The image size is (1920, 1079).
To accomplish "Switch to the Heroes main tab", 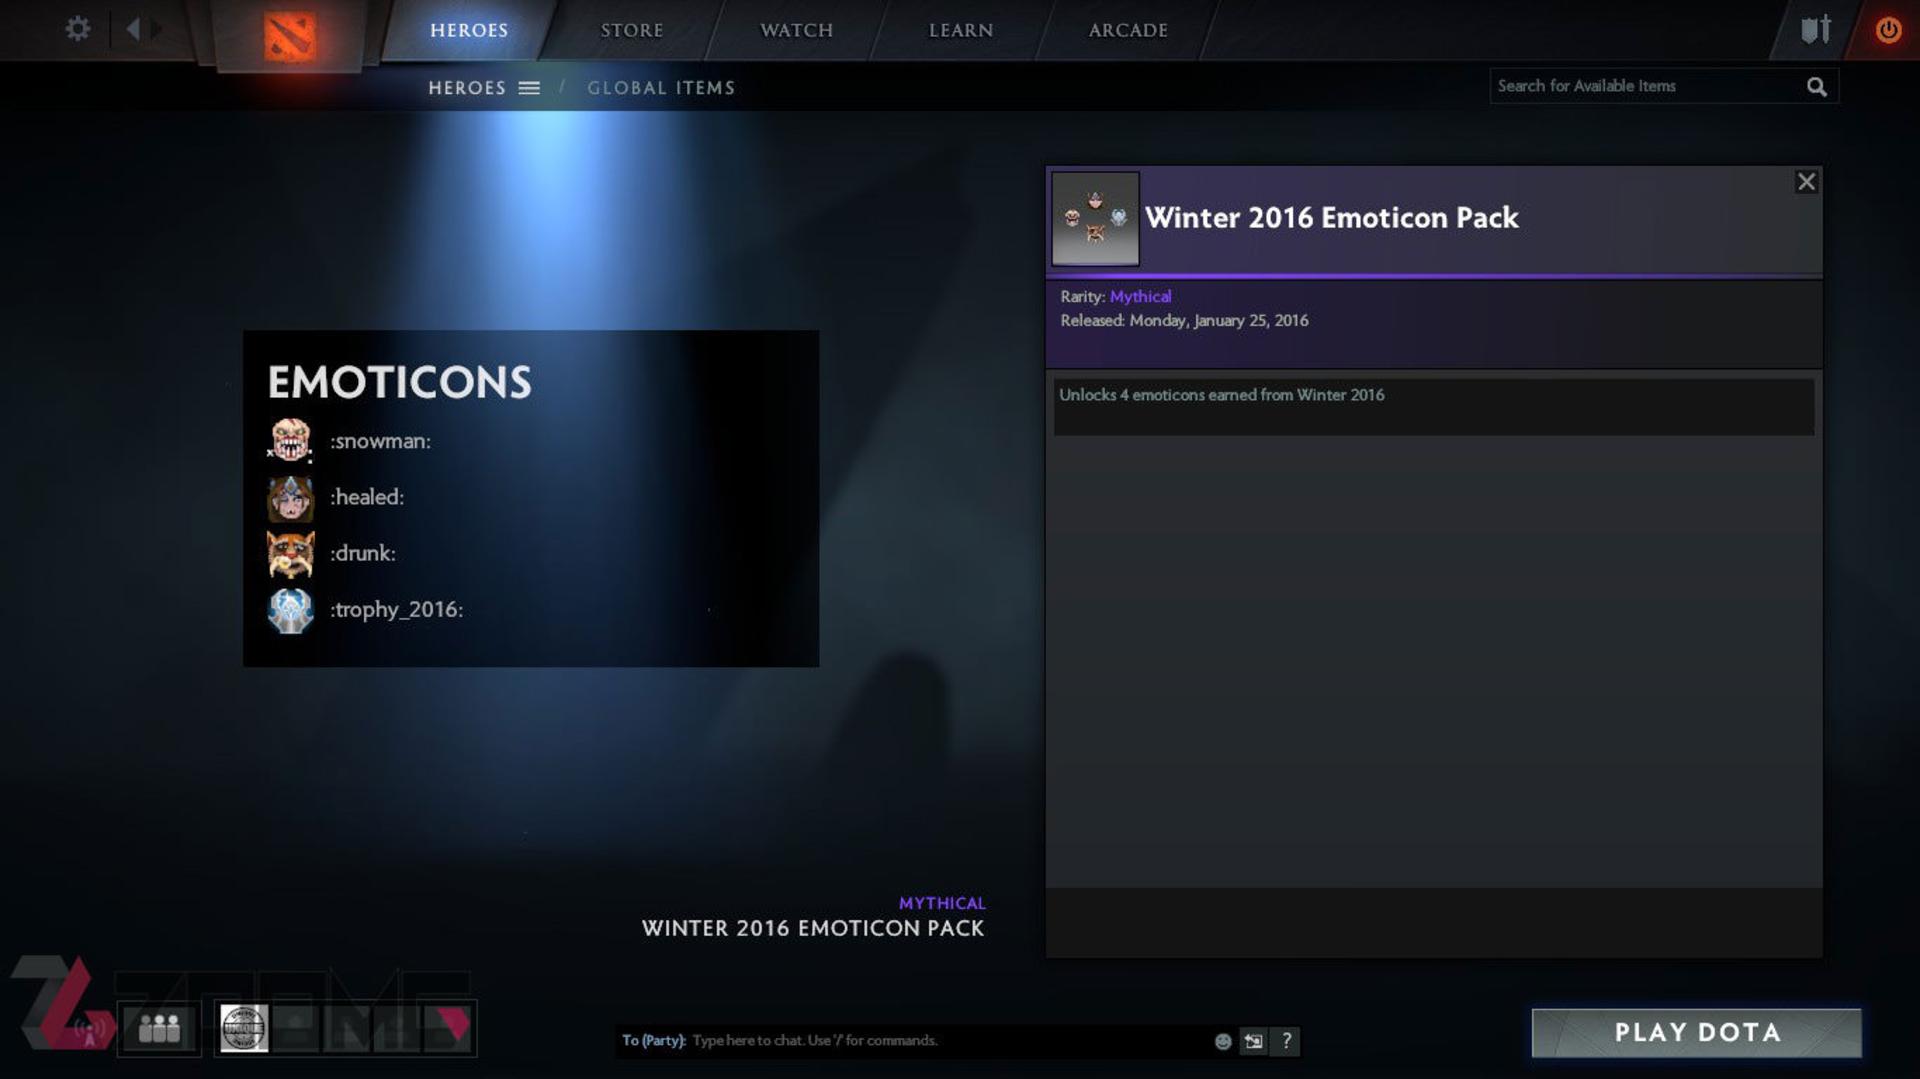I will (x=469, y=30).
